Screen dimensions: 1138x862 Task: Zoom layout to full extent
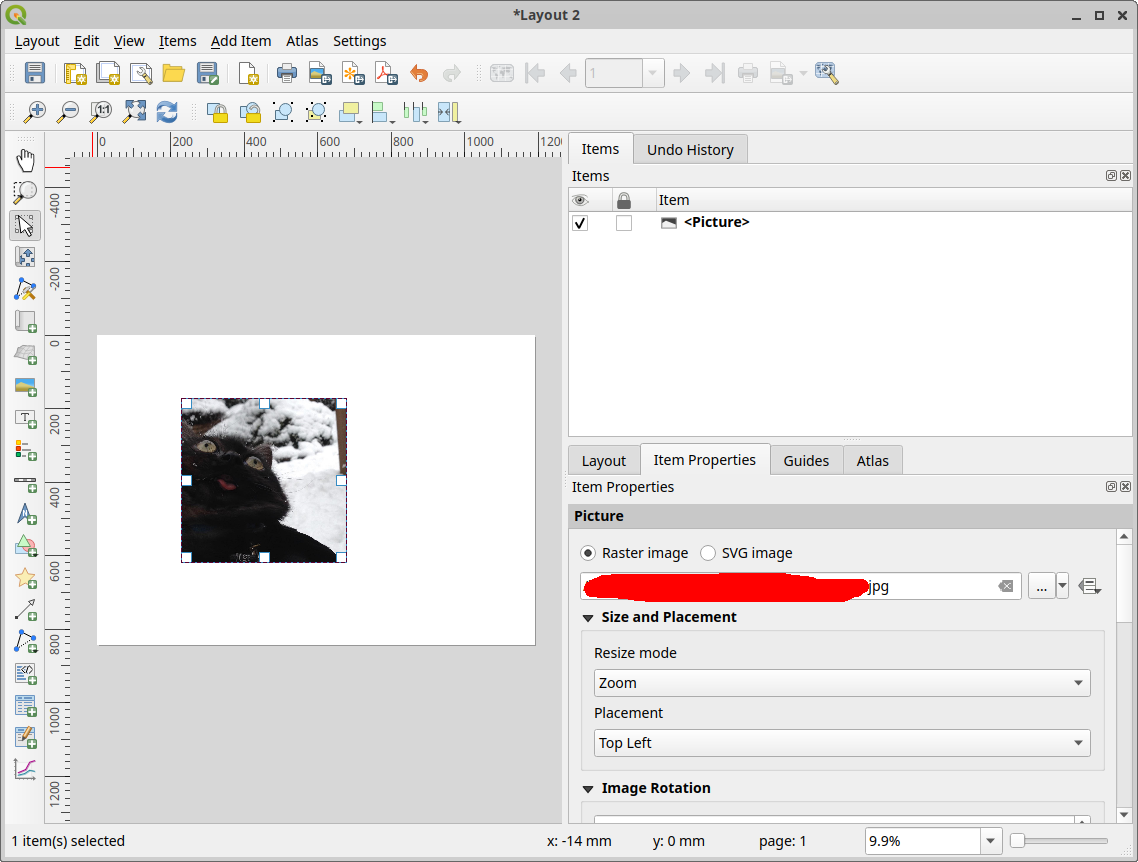[134, 112]
